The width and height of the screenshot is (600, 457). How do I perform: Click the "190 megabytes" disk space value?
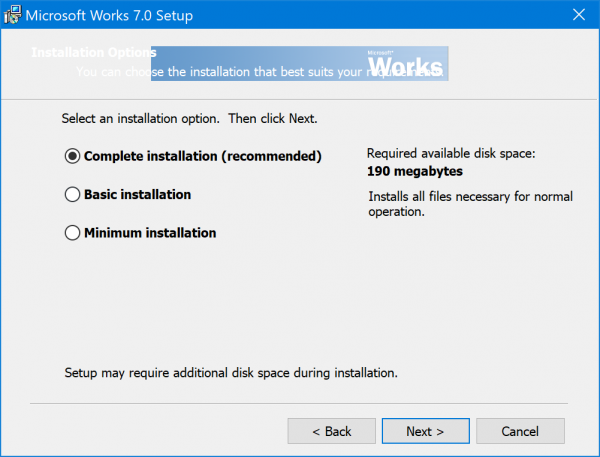pos(407,171)
